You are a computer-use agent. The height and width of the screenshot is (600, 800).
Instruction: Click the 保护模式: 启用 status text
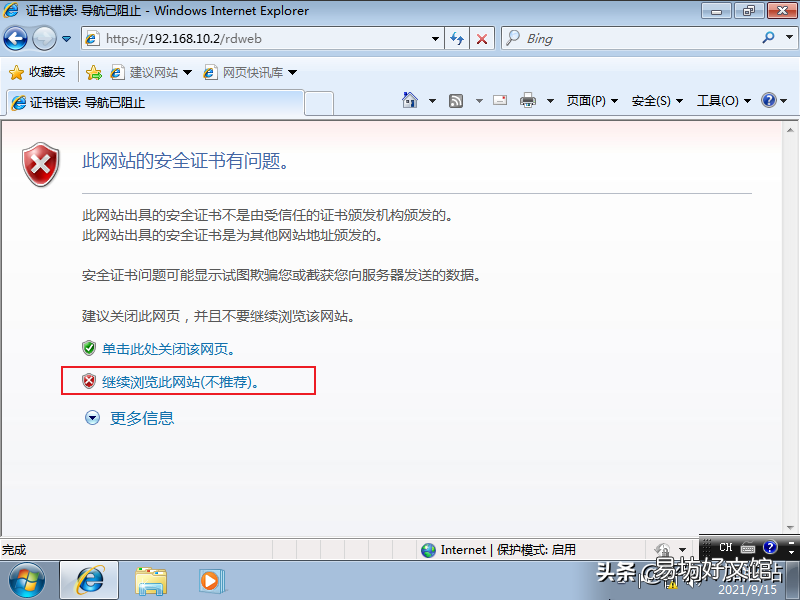click(536, 550)
